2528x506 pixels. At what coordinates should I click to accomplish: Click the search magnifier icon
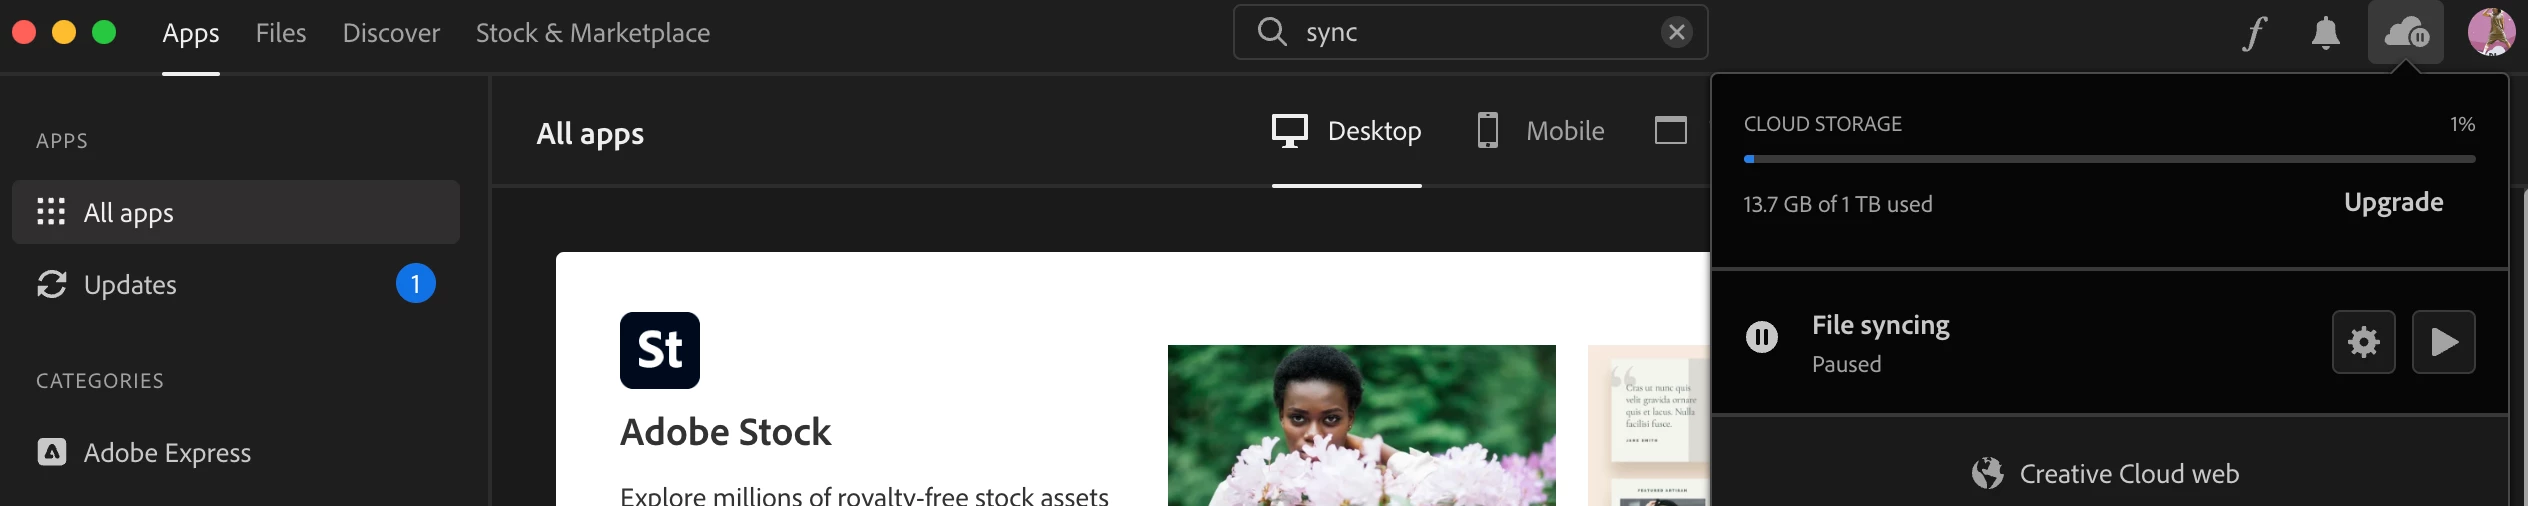coord(1272,32)
